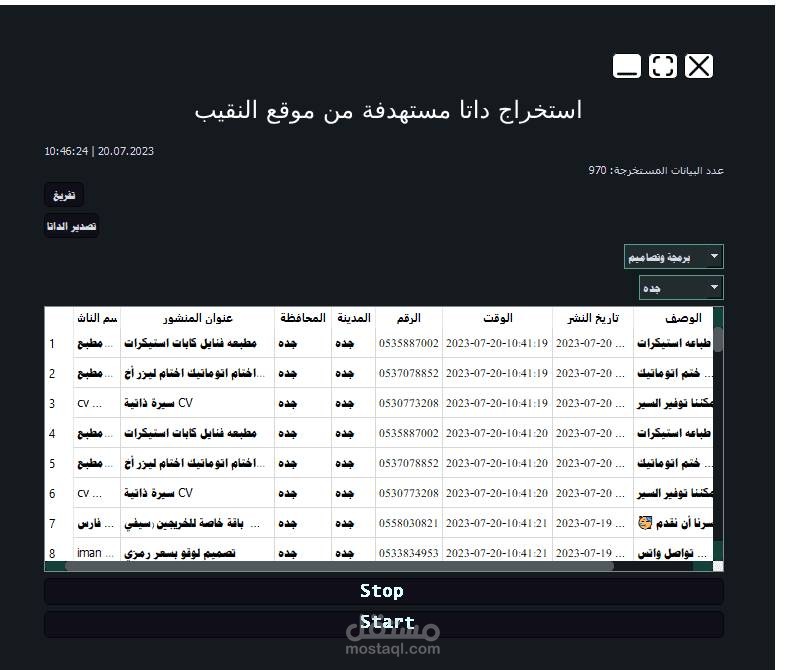Image resolution: width=786 pixels, height=670 pixels.
Task: Select row number 1 header
Action: [x=59, y=343]
